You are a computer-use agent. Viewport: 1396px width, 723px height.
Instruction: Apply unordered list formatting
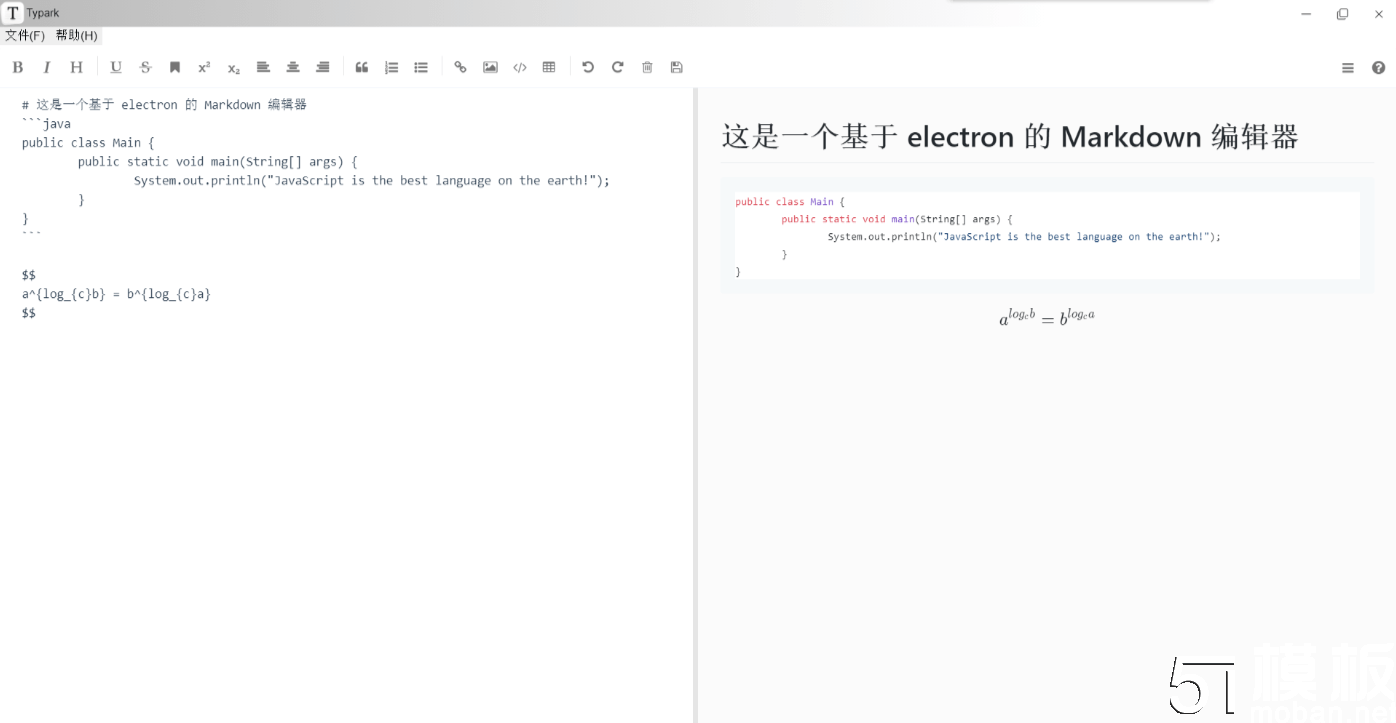point(420,67)
